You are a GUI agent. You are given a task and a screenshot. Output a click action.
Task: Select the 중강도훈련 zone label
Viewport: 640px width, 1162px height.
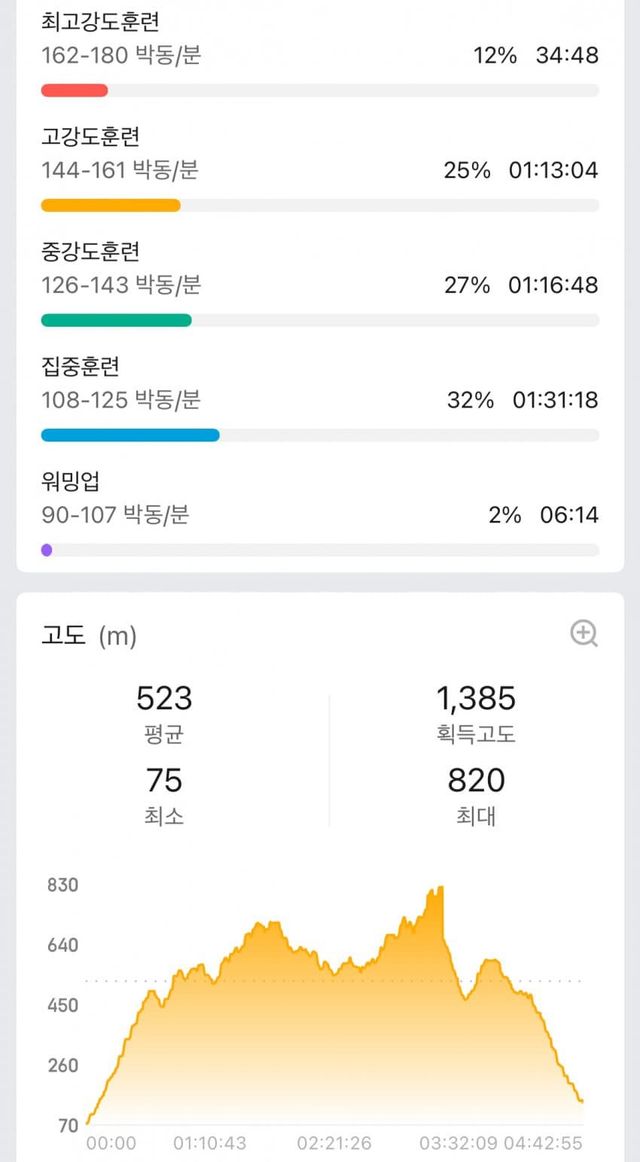click(x=90, y=251)
